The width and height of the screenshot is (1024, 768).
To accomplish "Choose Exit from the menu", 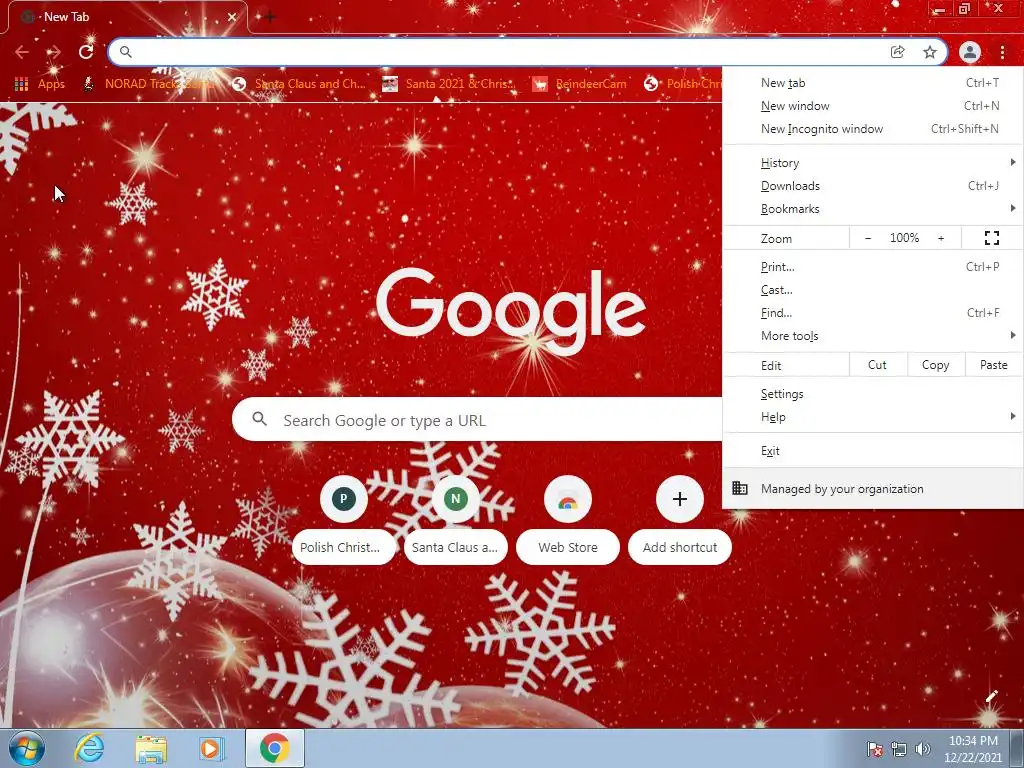I will click(x=873, y=451).
